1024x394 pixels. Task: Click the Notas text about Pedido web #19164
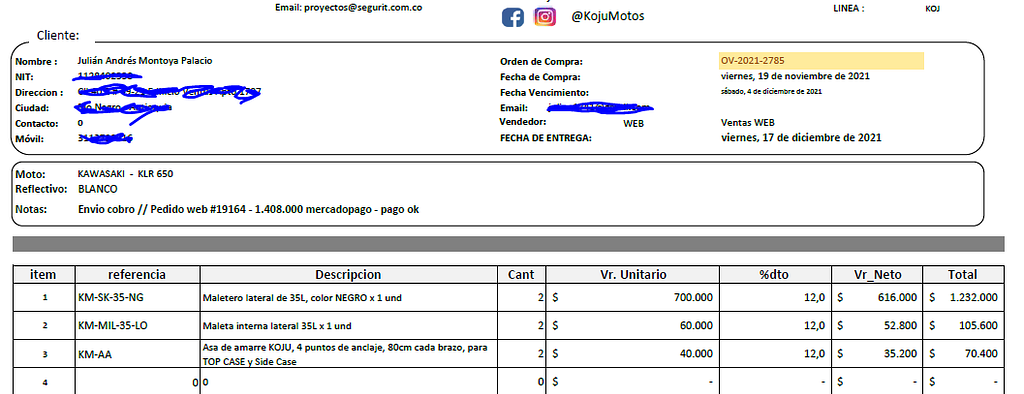pos(248,210)
